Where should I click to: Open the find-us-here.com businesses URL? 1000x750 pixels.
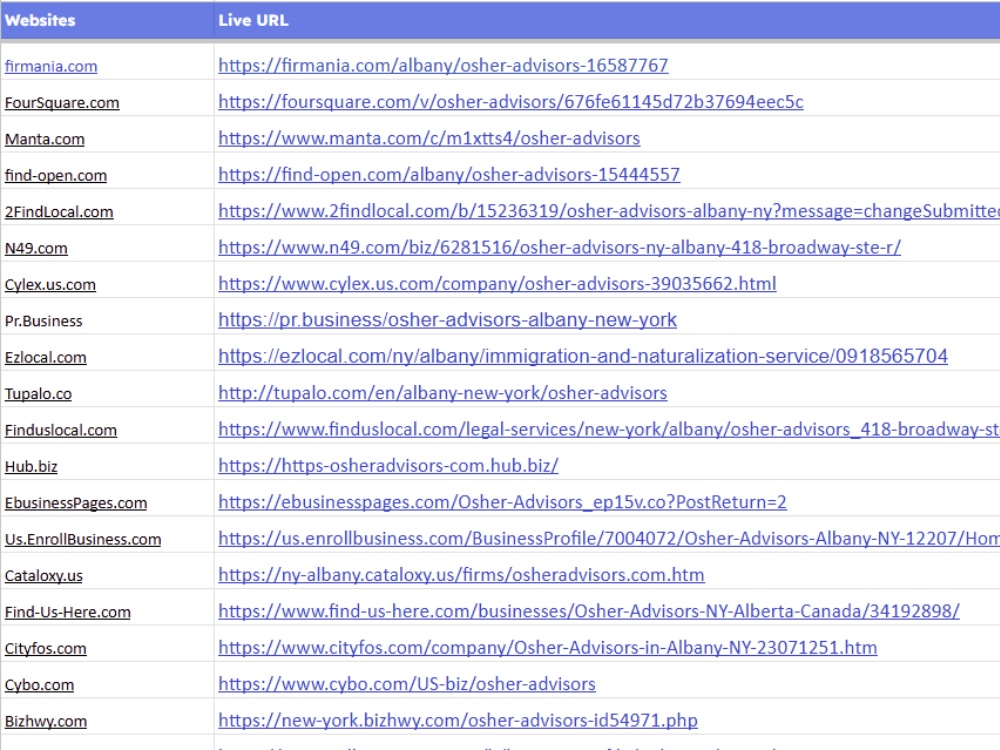coord(589,610)
